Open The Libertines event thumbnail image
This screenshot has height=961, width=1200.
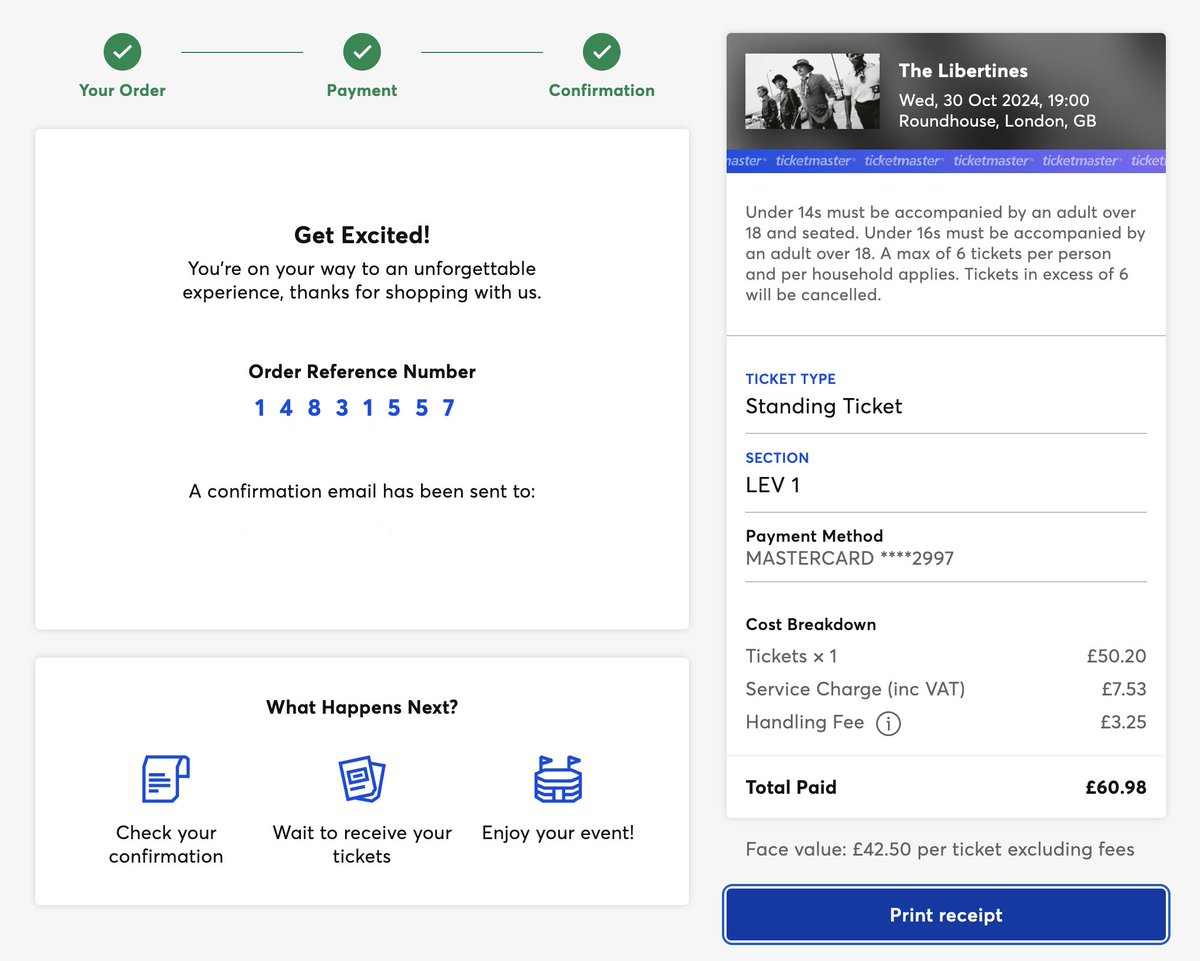click(x=813, y=91)
